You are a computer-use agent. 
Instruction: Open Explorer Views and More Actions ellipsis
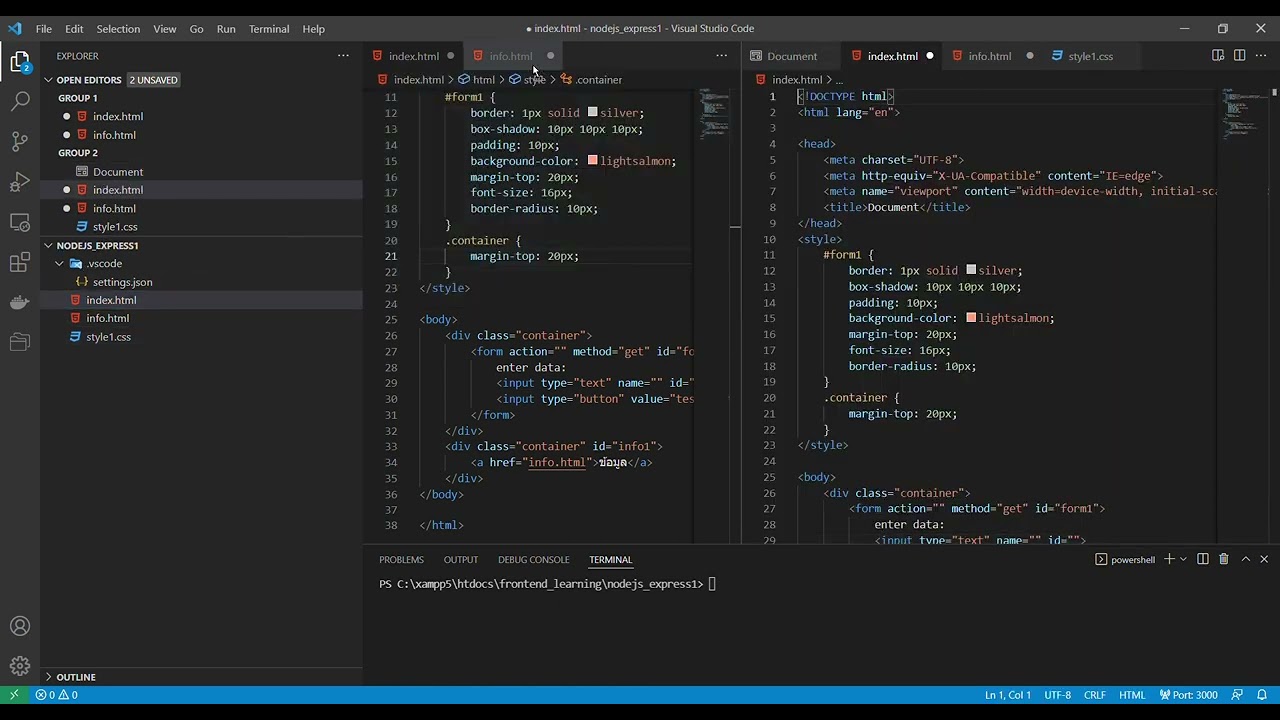click(x=343, y=56)
